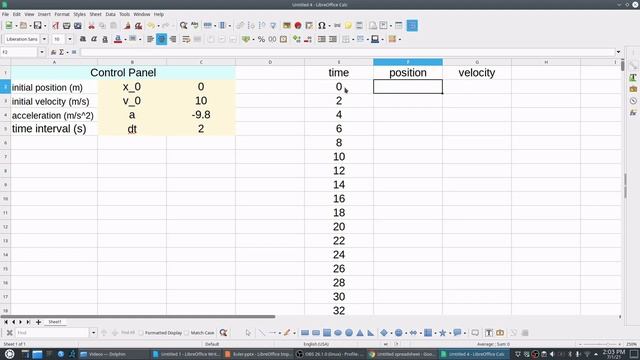640x360 pixels.
Task: Open the Name Box dropdown arrow
Action: (42, 52)
